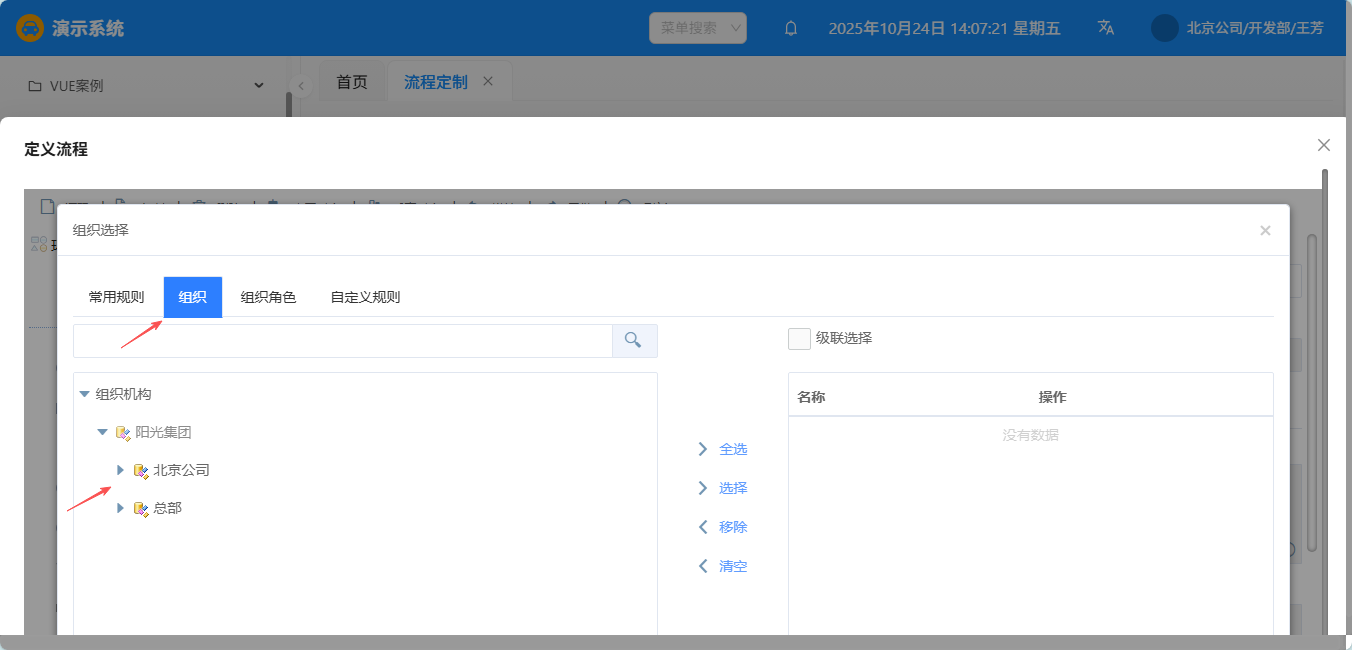Click the 全选 button
The image size is (1352, 650).
tap(723, 449)
